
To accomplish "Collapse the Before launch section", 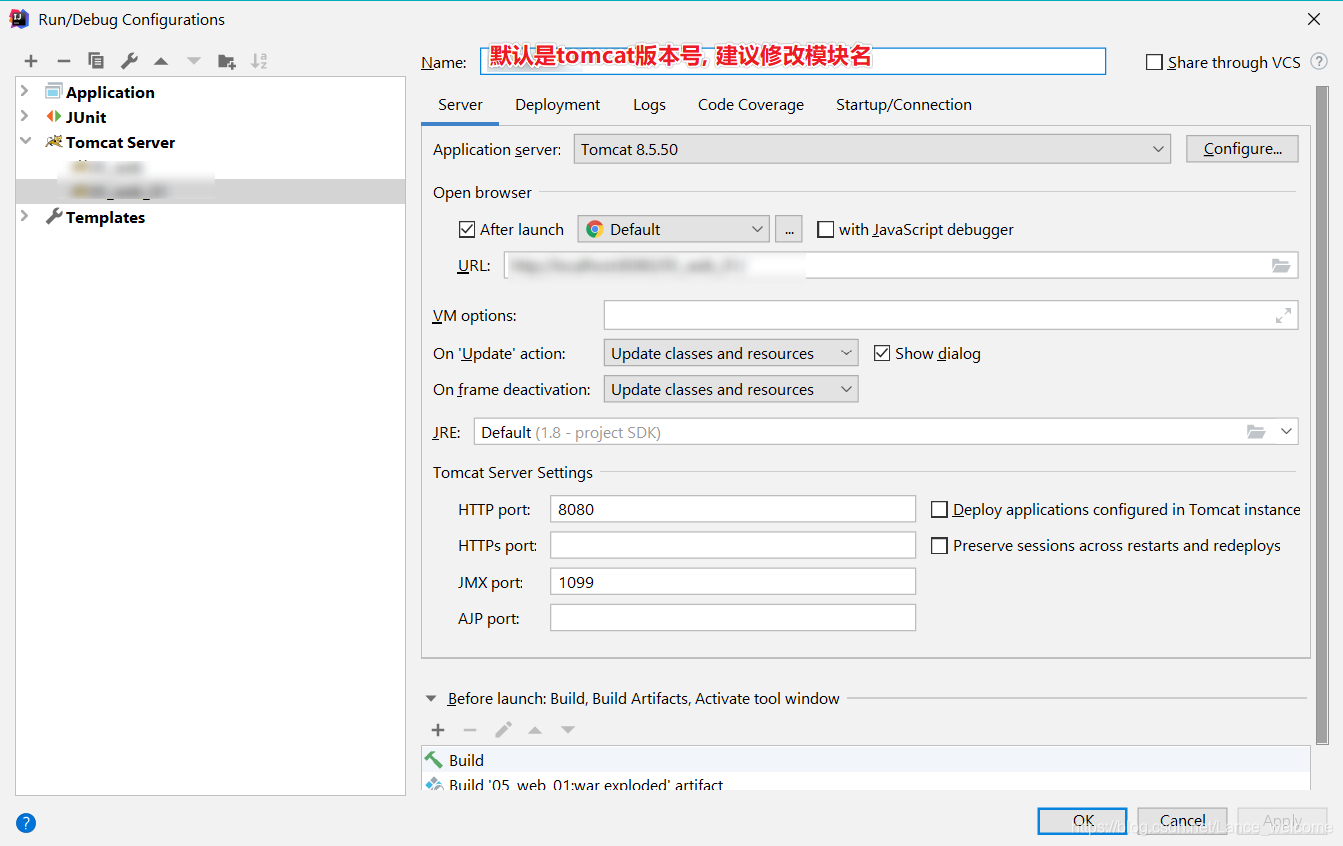I will click(431, 699).
